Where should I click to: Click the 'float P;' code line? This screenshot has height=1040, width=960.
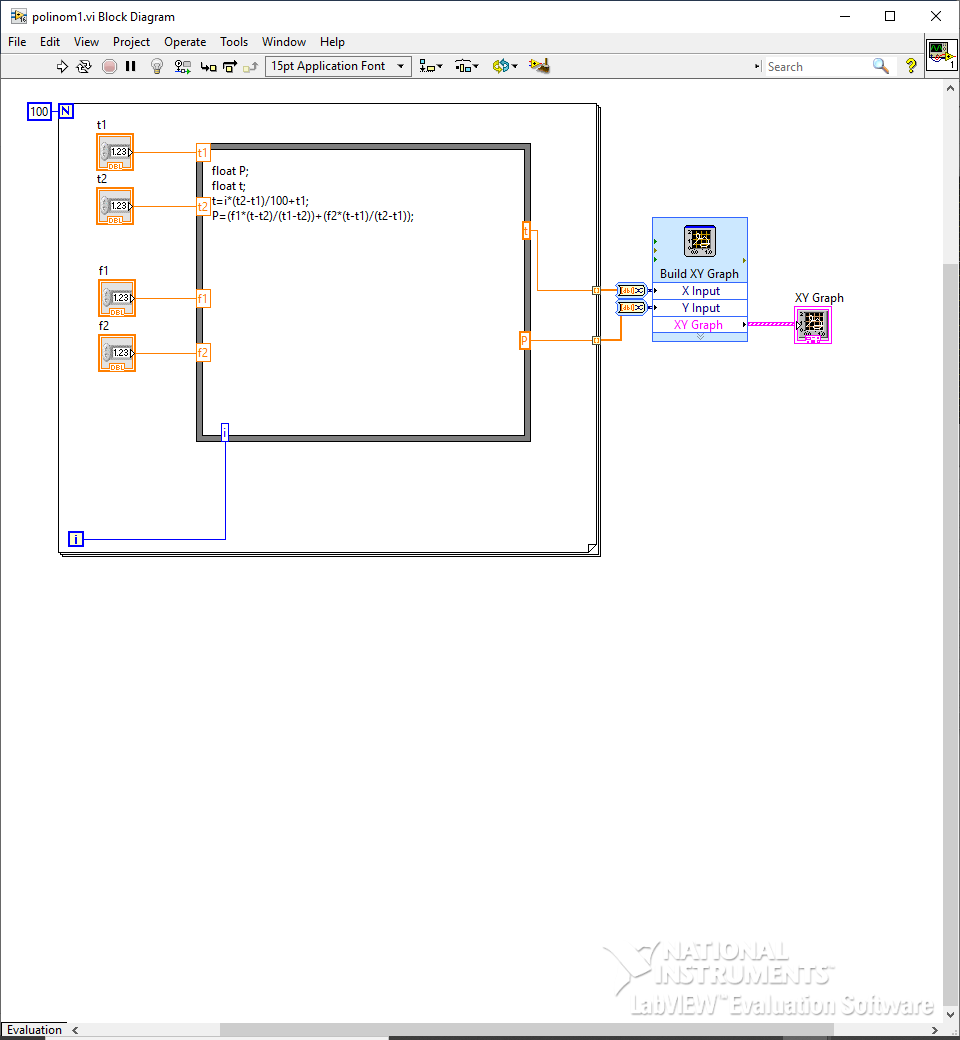click(x=230, y=171)
